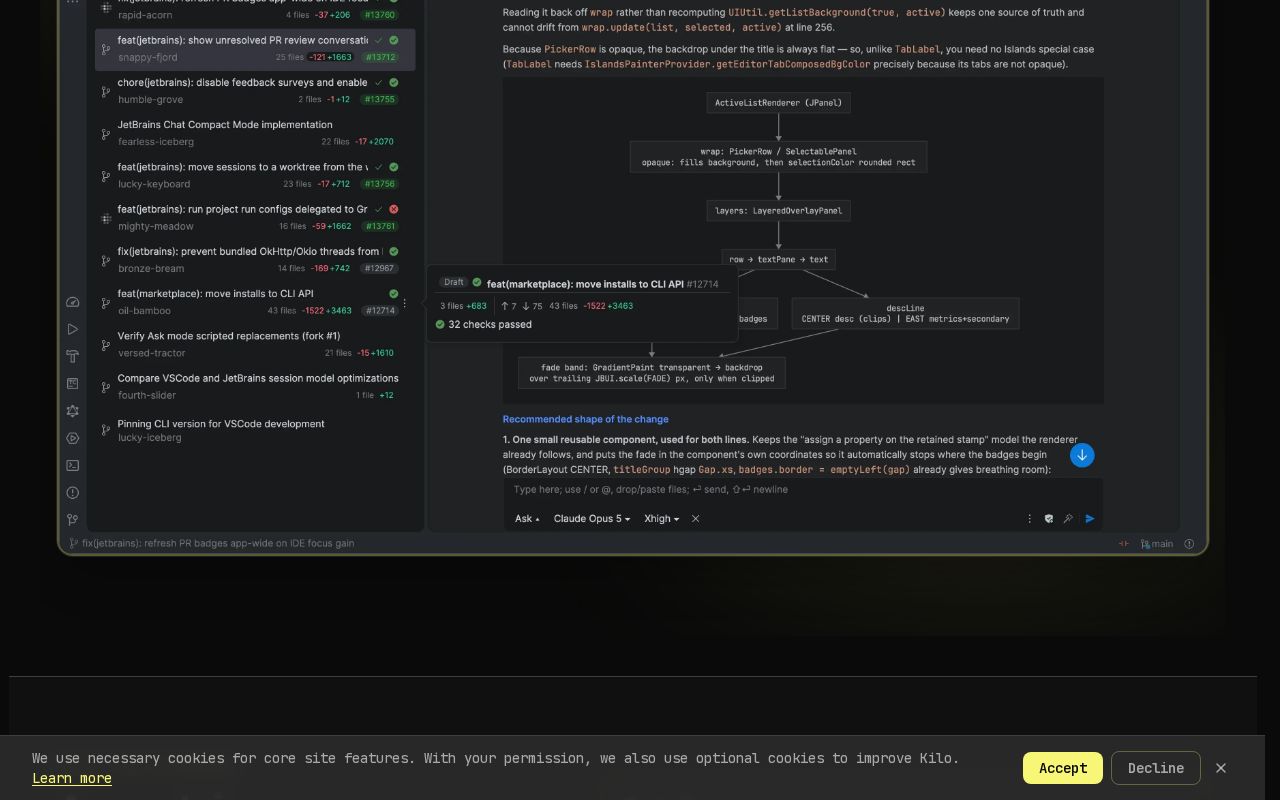Open Compare VSCode and JetBrains session

(255, 386)
